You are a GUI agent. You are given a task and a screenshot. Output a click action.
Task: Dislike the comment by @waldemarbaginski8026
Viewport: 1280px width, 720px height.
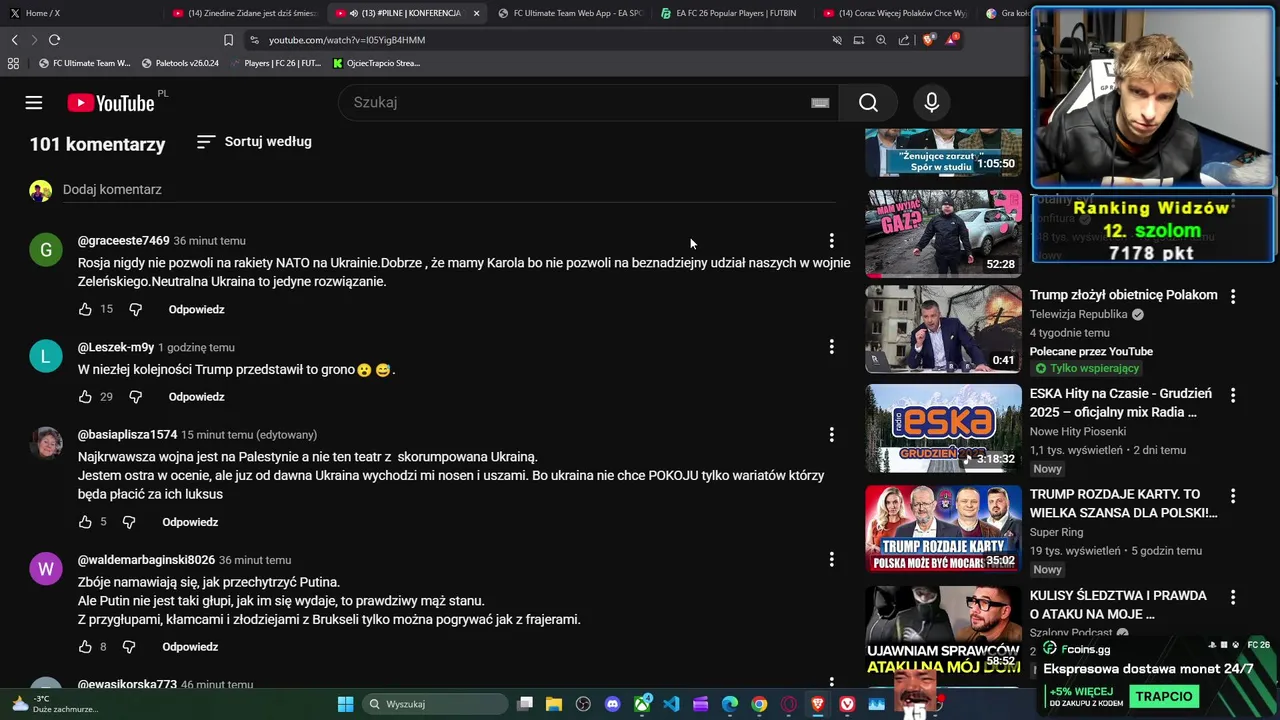pyautogui.click(x=129, y=647)
